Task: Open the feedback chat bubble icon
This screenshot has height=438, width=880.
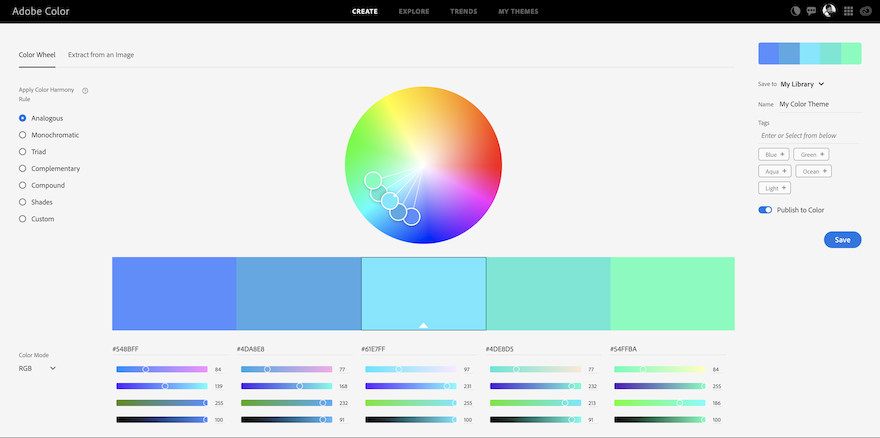Action: [x=812, y=11]
